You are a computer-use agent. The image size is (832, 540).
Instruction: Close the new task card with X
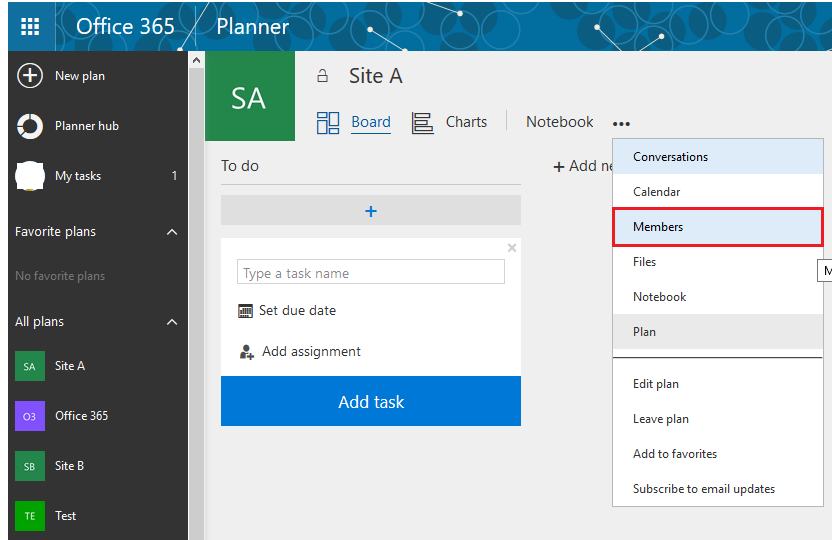pyautogui.click(x=512, y=248)
